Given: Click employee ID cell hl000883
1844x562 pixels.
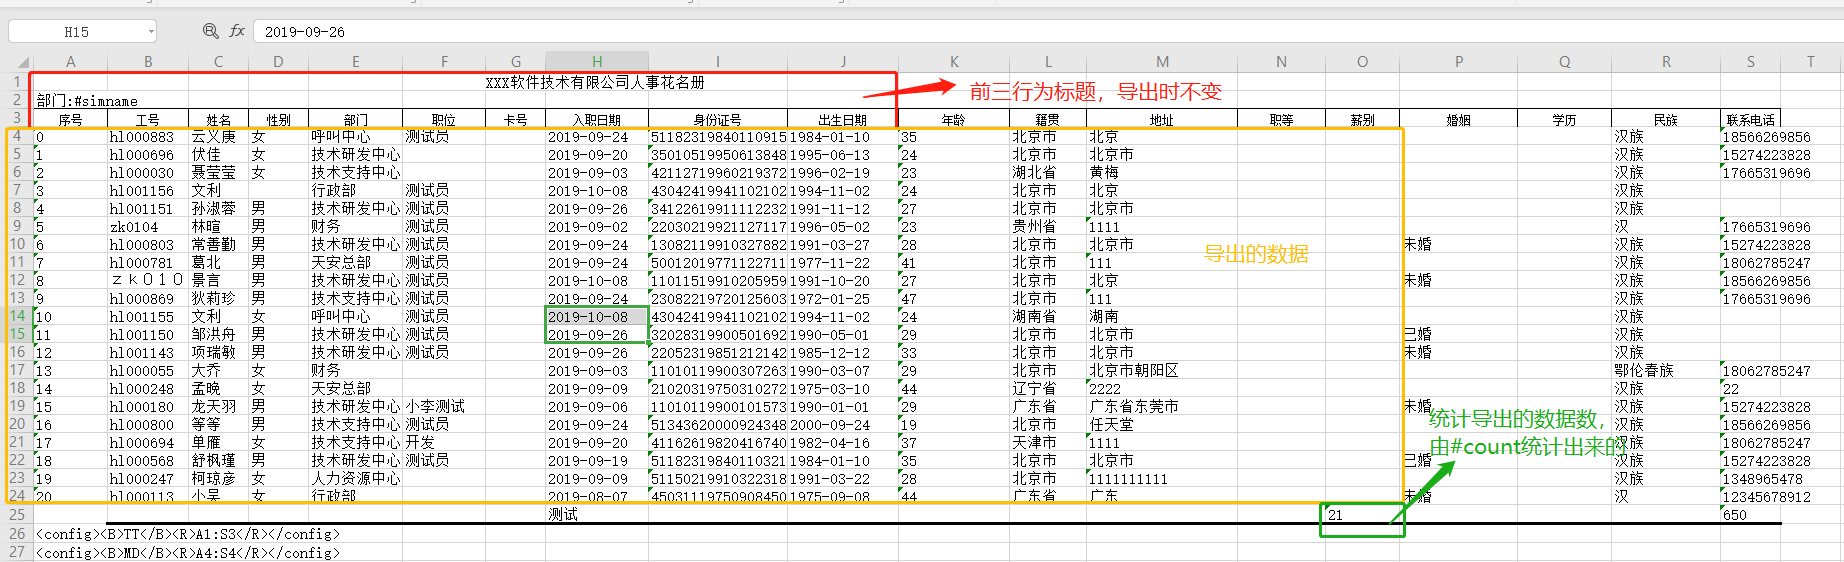Looking at the screenshot, I should click(x=142, y=137).
